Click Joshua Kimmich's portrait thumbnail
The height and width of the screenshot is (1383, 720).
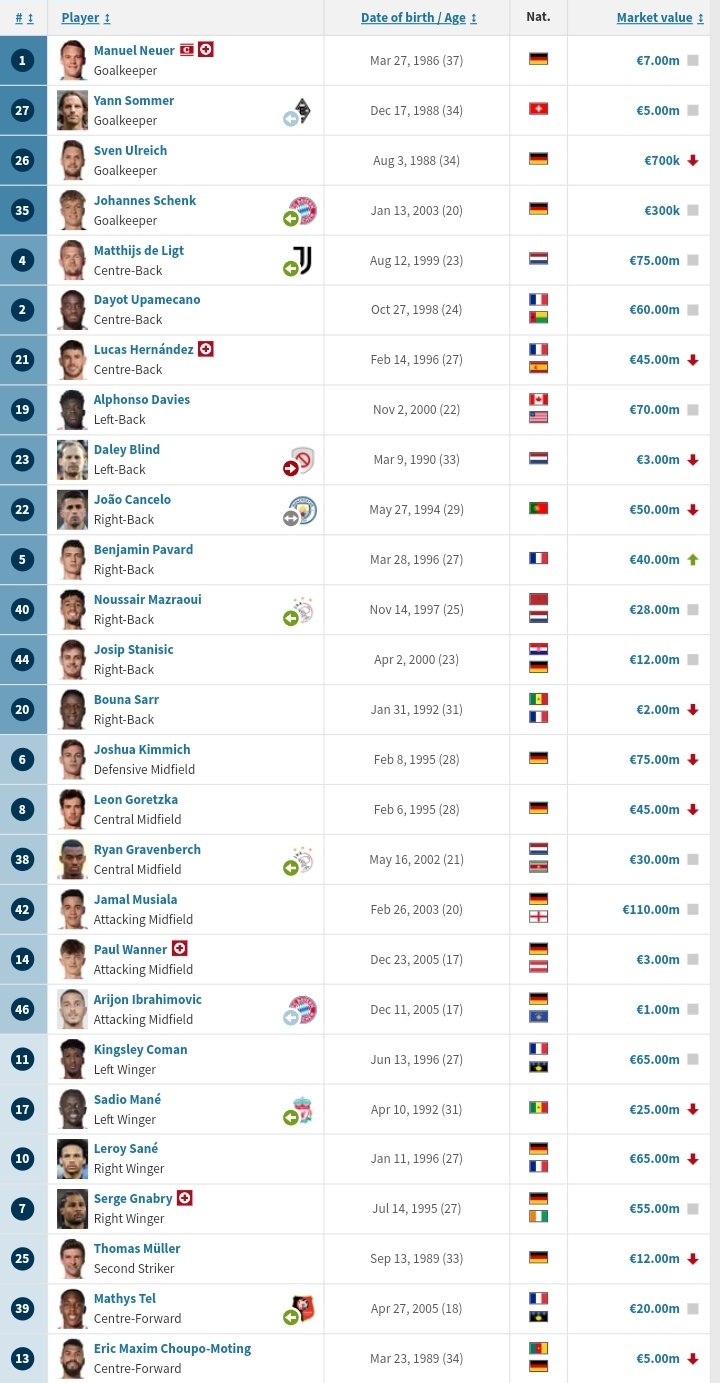click(72, 759)
